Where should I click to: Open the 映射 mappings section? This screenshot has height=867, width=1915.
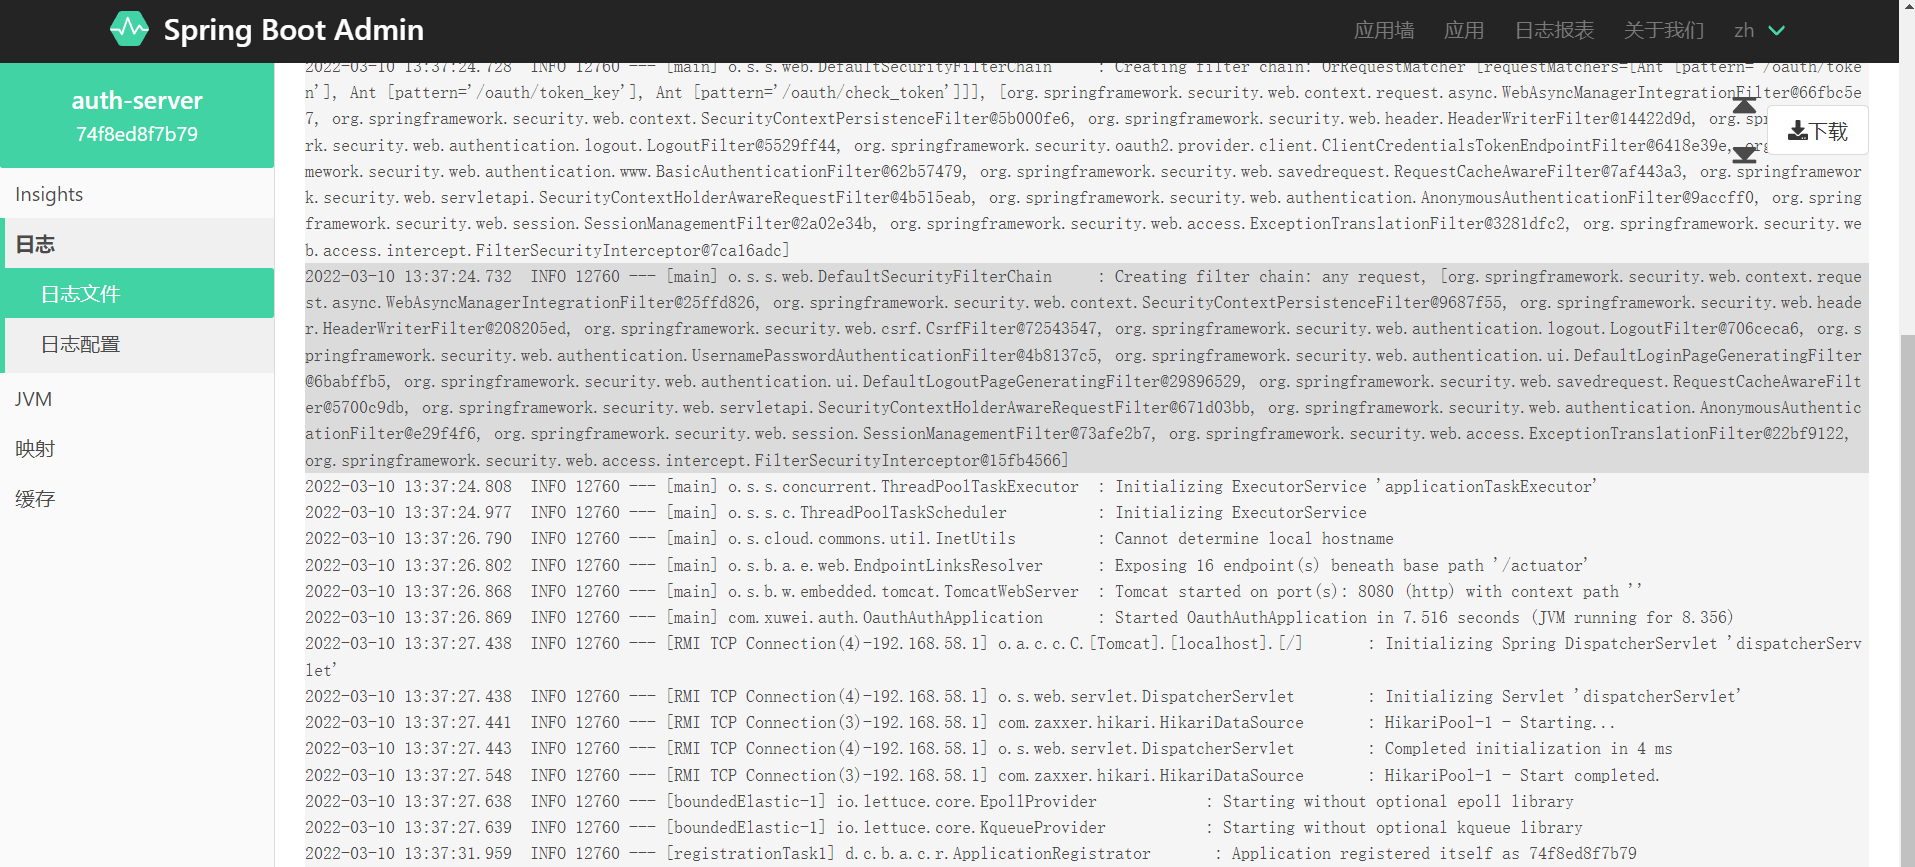coord(137,449)
